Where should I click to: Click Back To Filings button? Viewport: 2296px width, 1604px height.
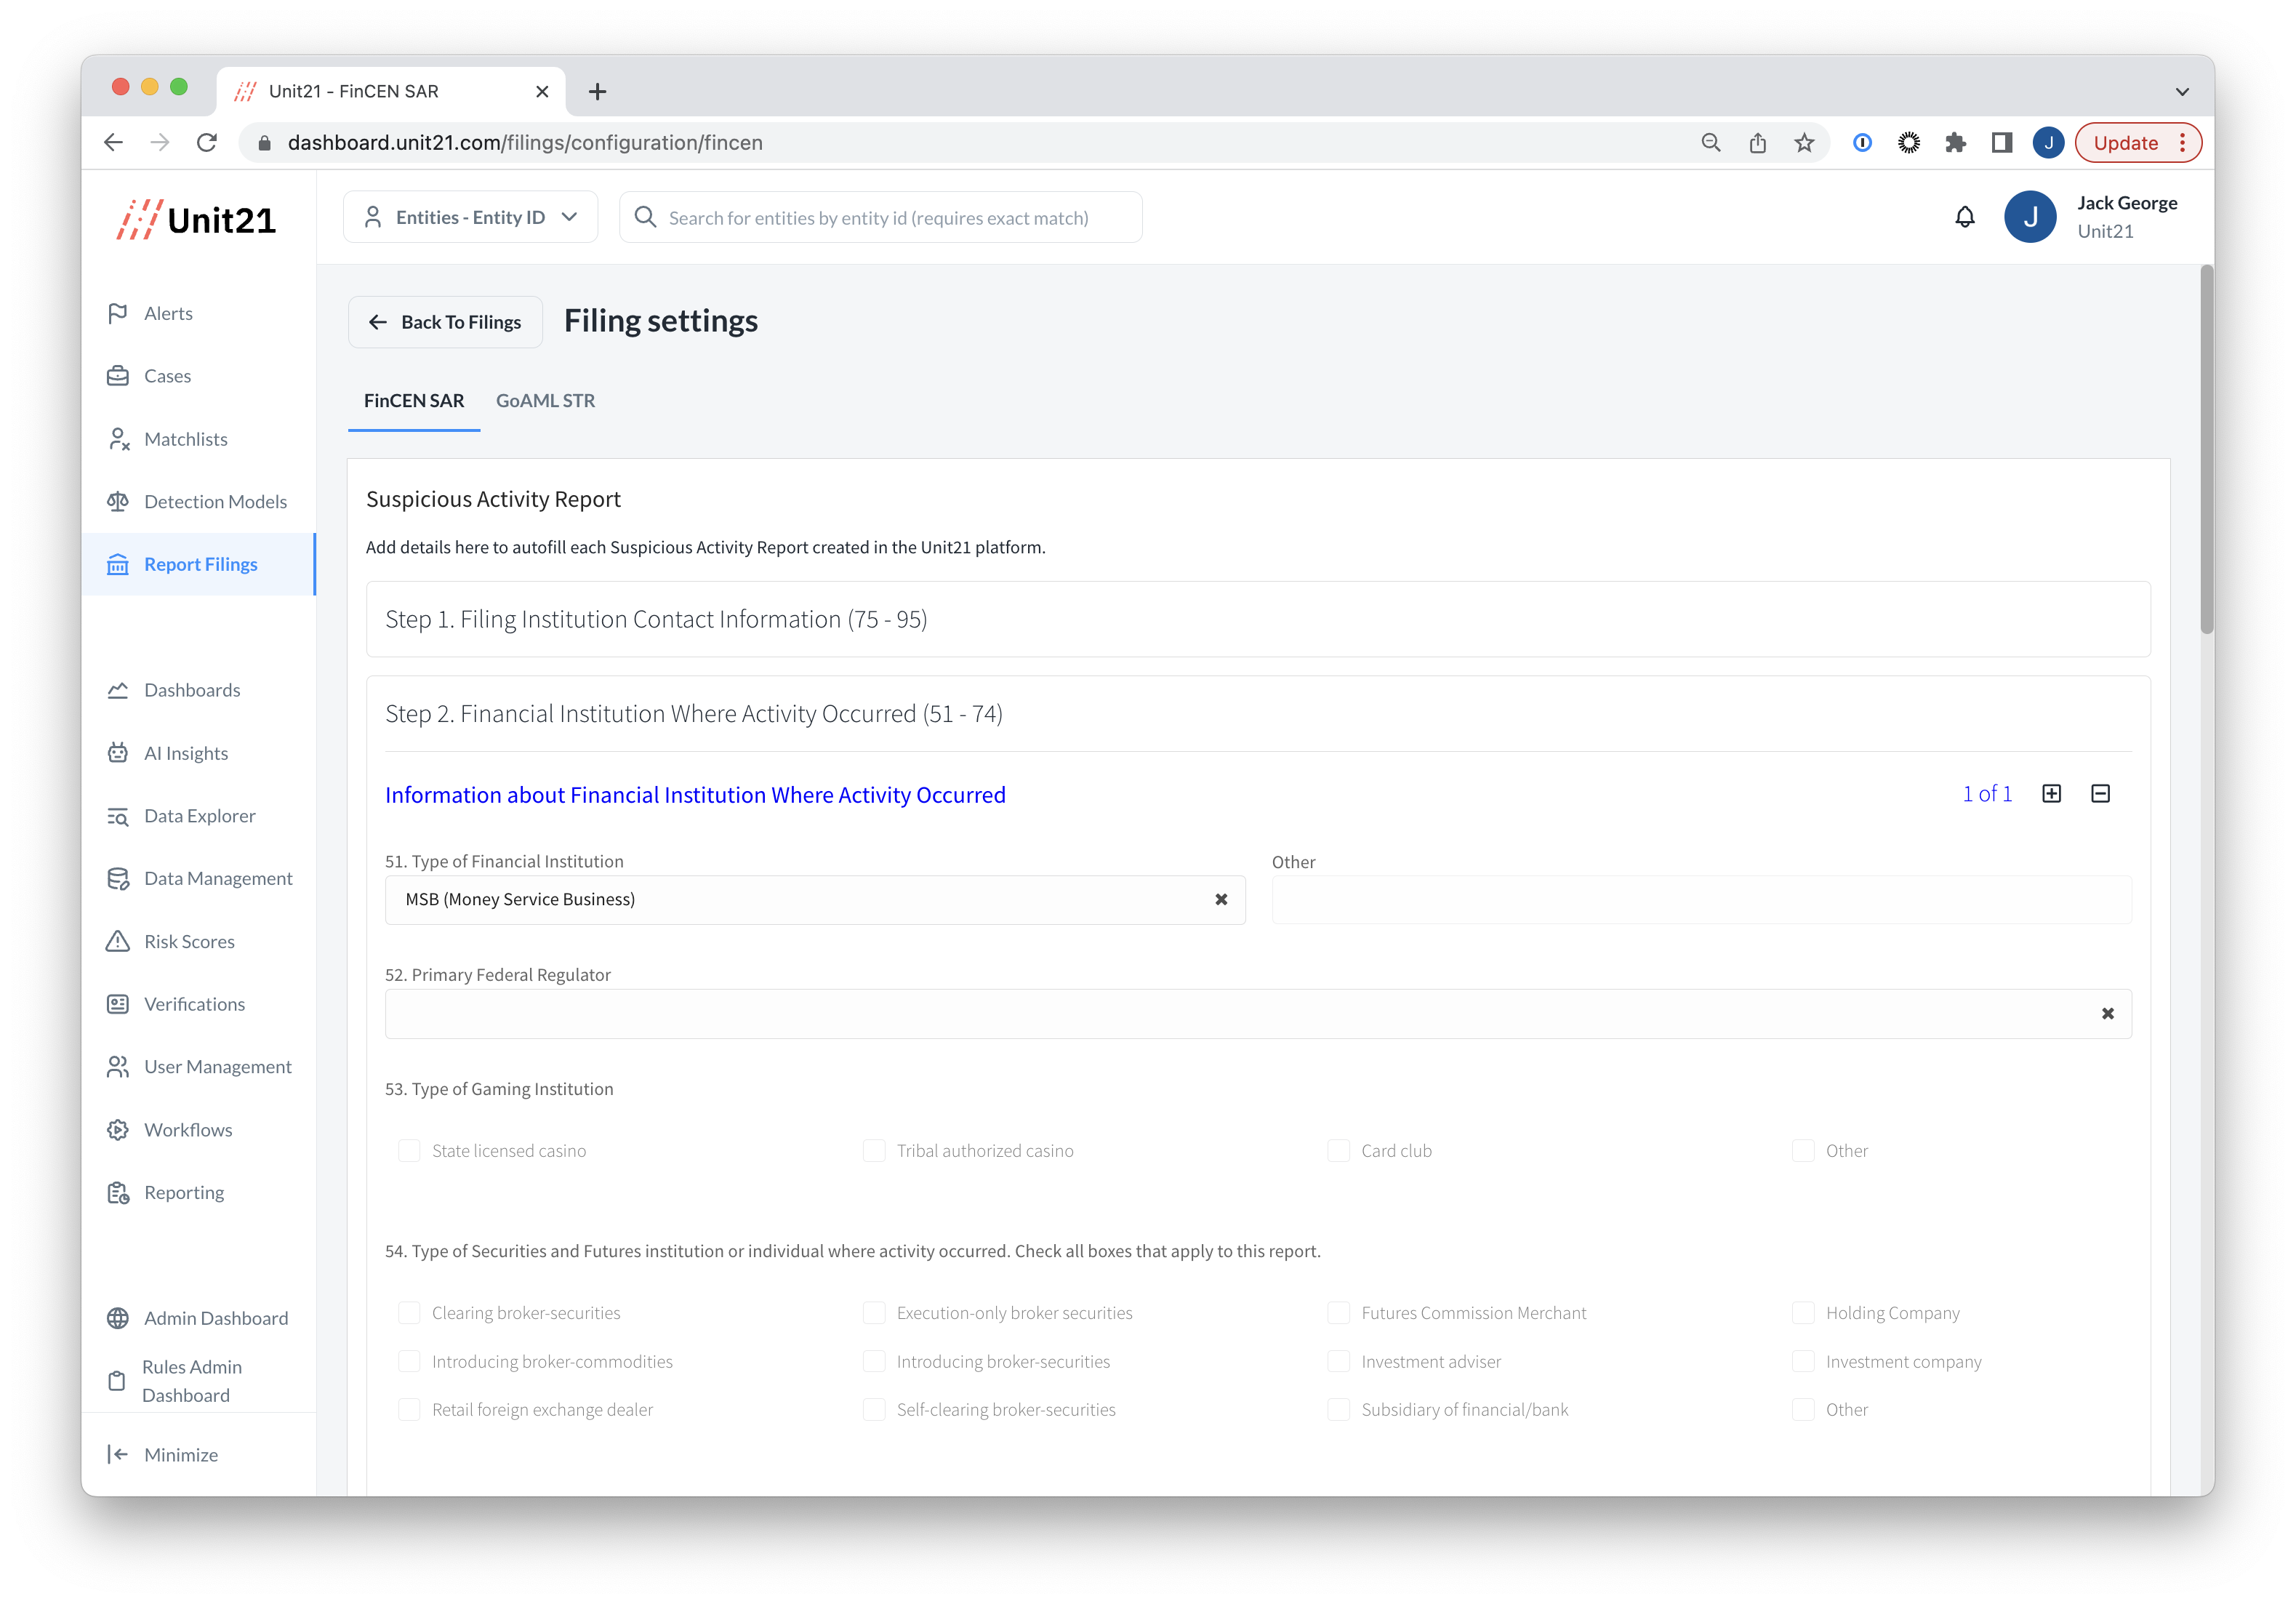coord(445,322)
